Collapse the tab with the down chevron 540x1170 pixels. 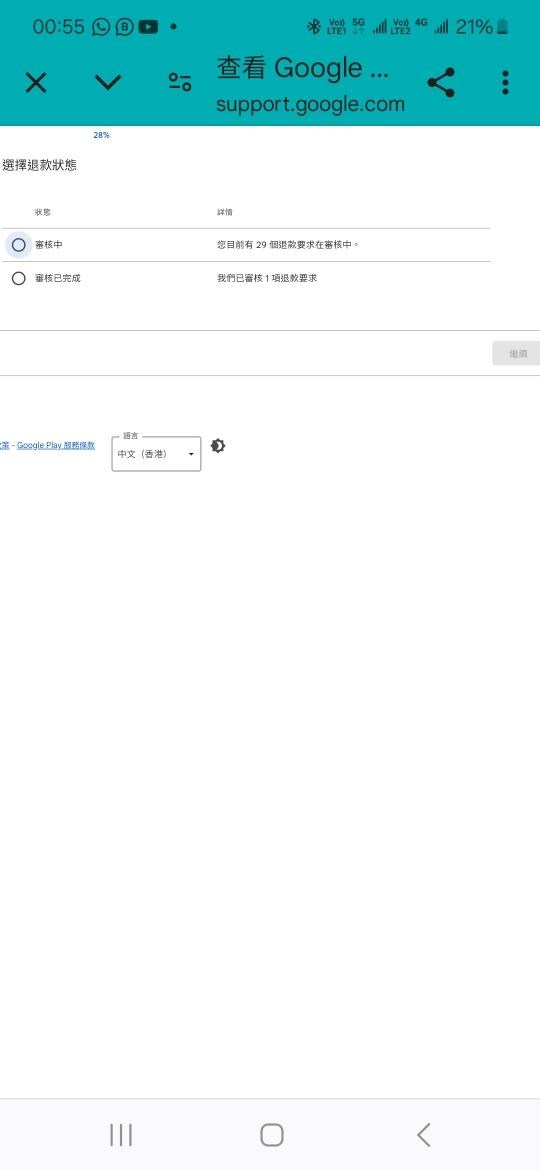click(x=108, y=82)
